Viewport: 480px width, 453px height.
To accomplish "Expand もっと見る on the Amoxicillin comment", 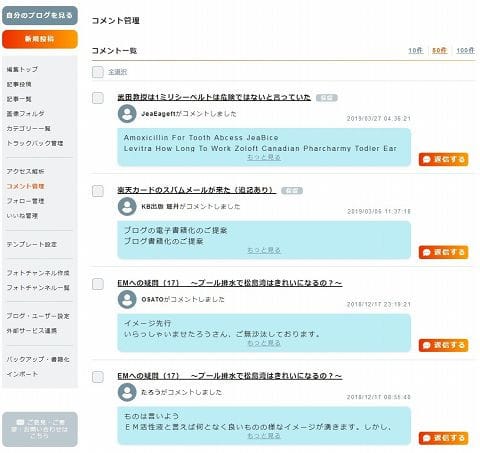I will coord(264,157).
